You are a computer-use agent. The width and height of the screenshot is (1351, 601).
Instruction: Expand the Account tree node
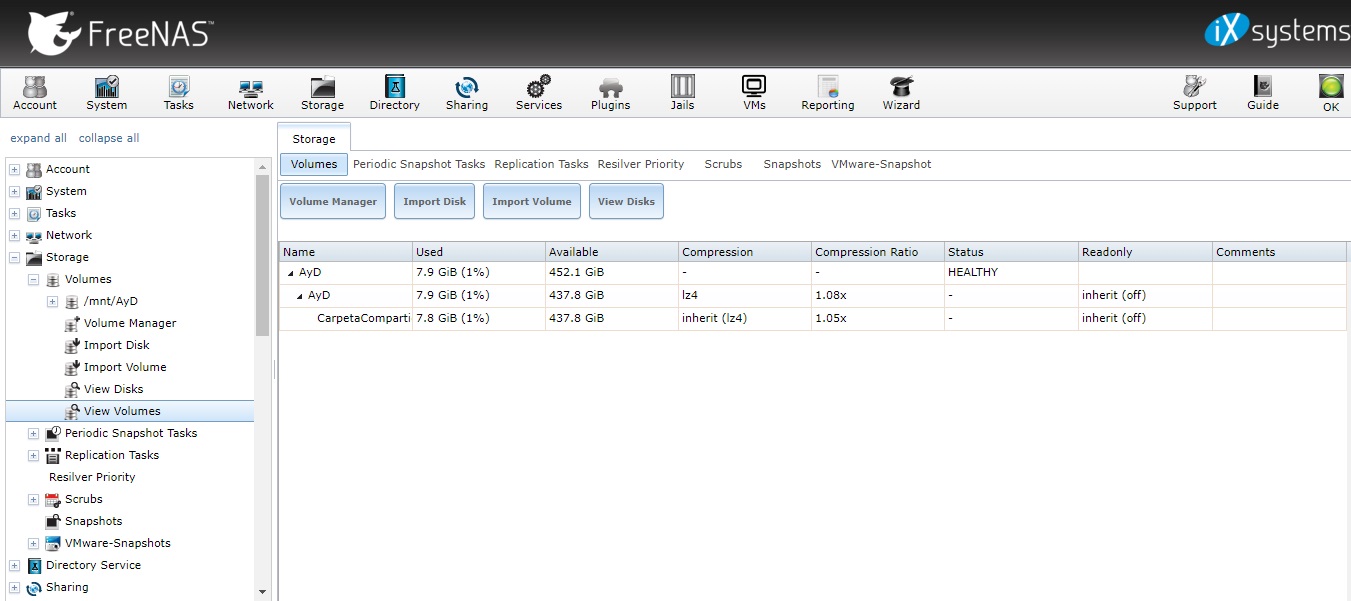14,169
